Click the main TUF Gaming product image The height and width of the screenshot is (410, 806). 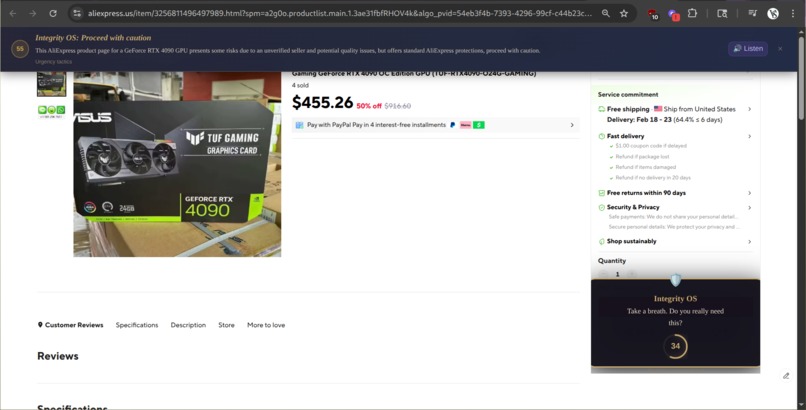tap(177, 164)
